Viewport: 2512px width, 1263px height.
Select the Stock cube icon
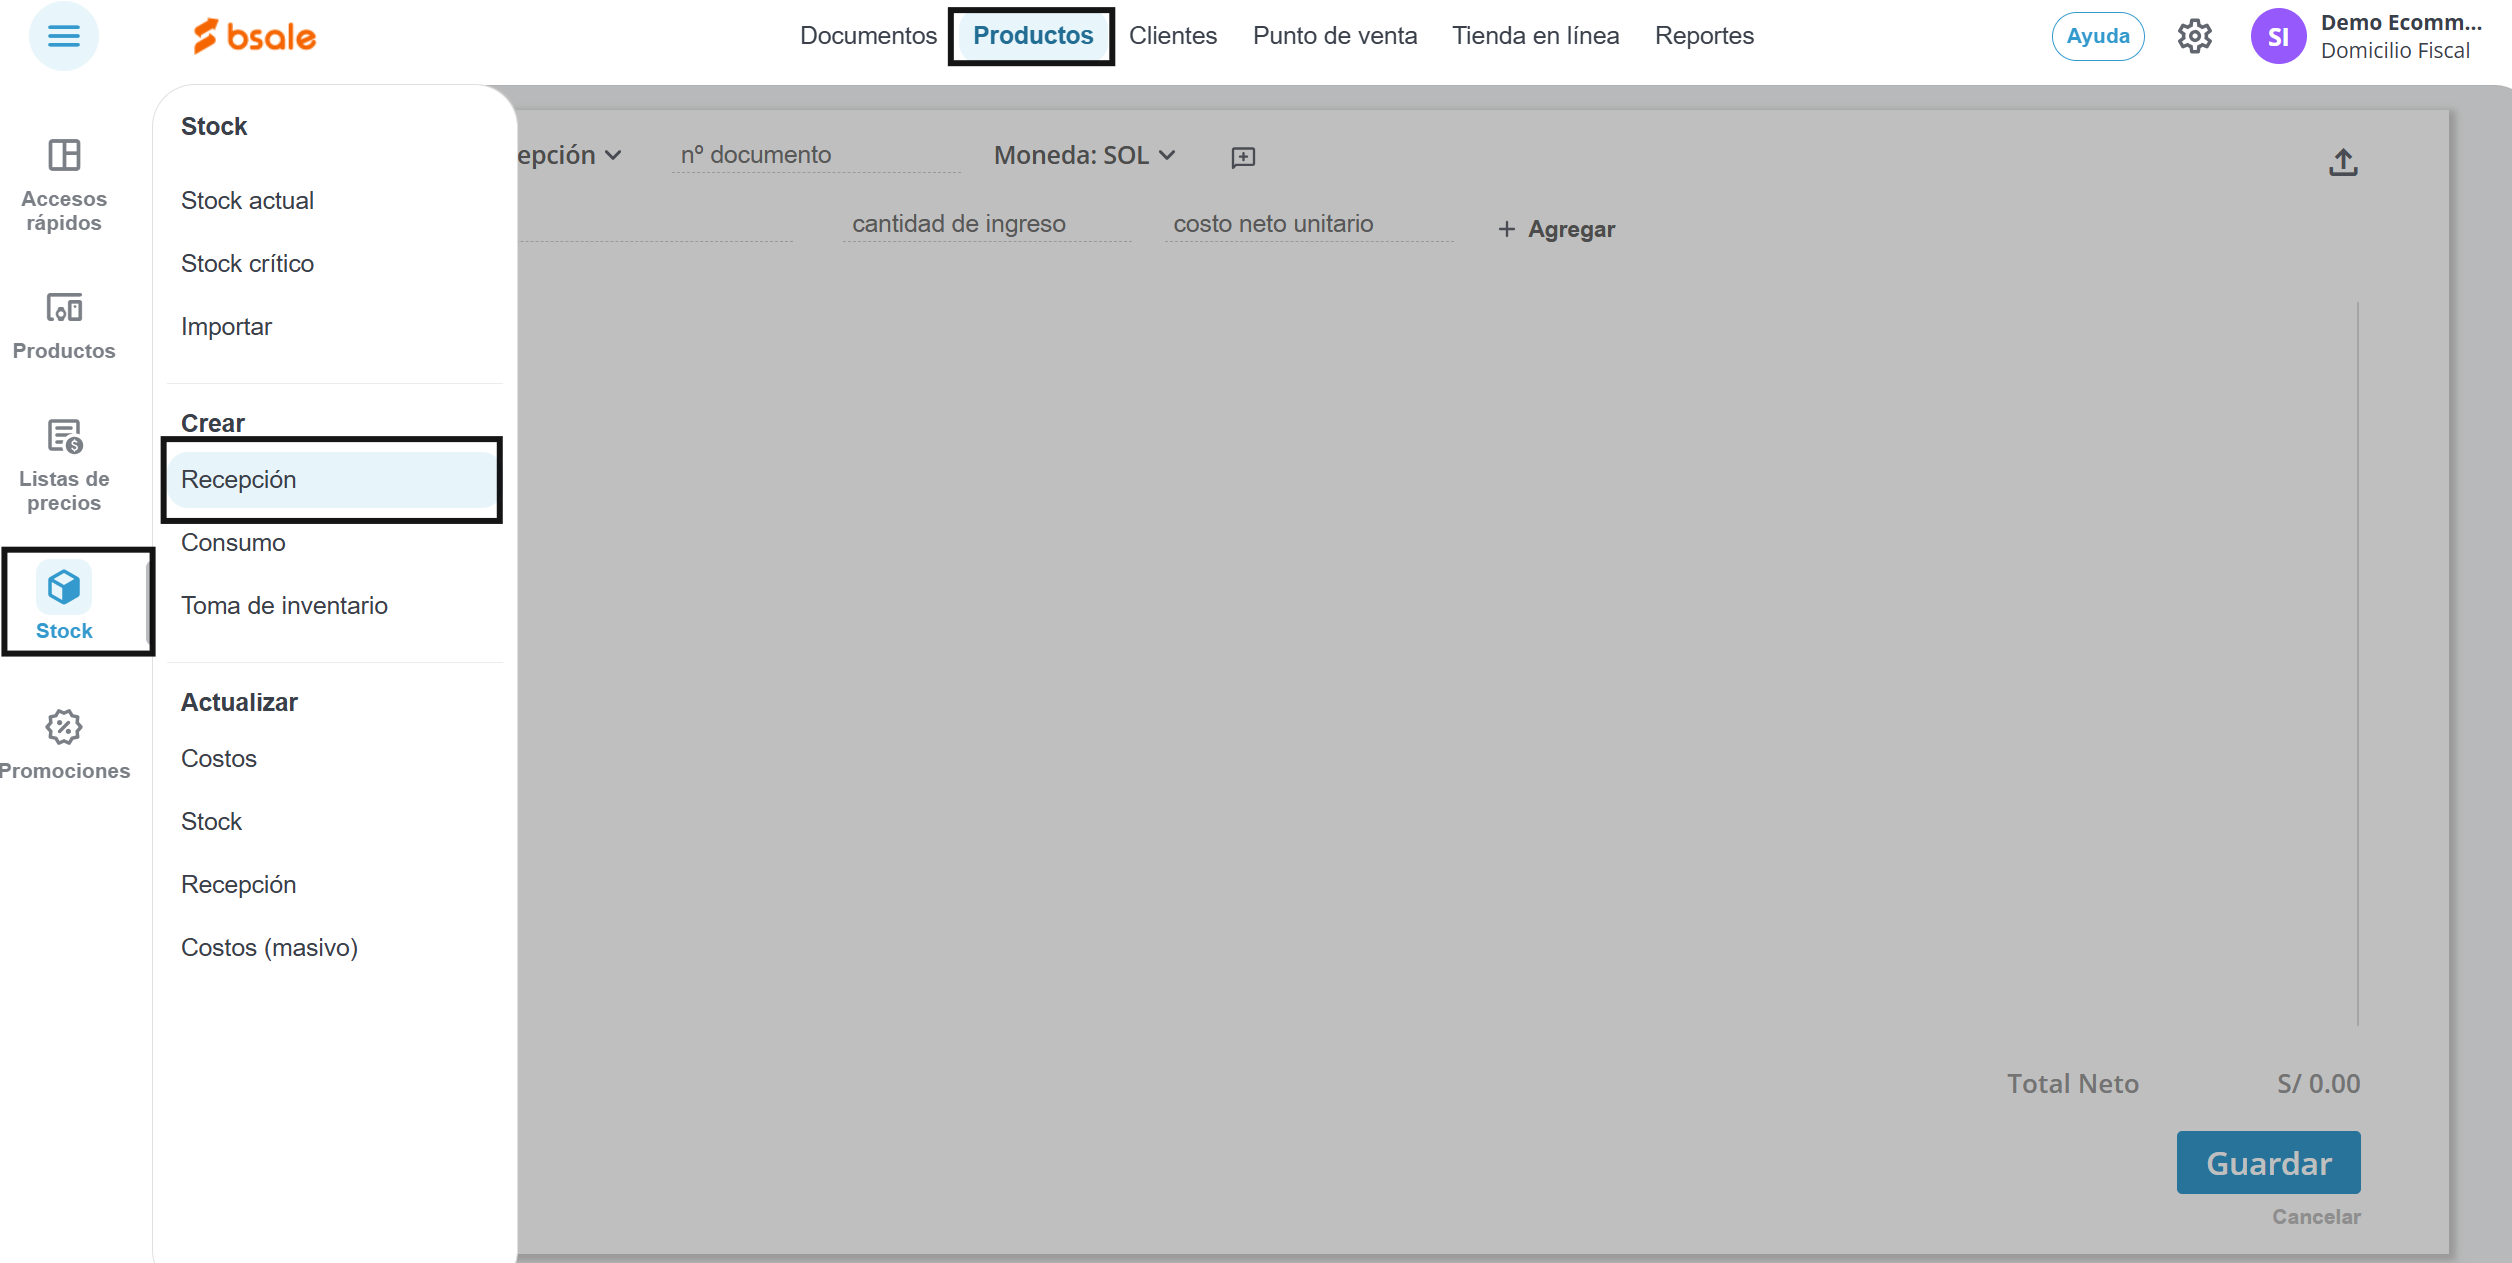tap(64, 587)
